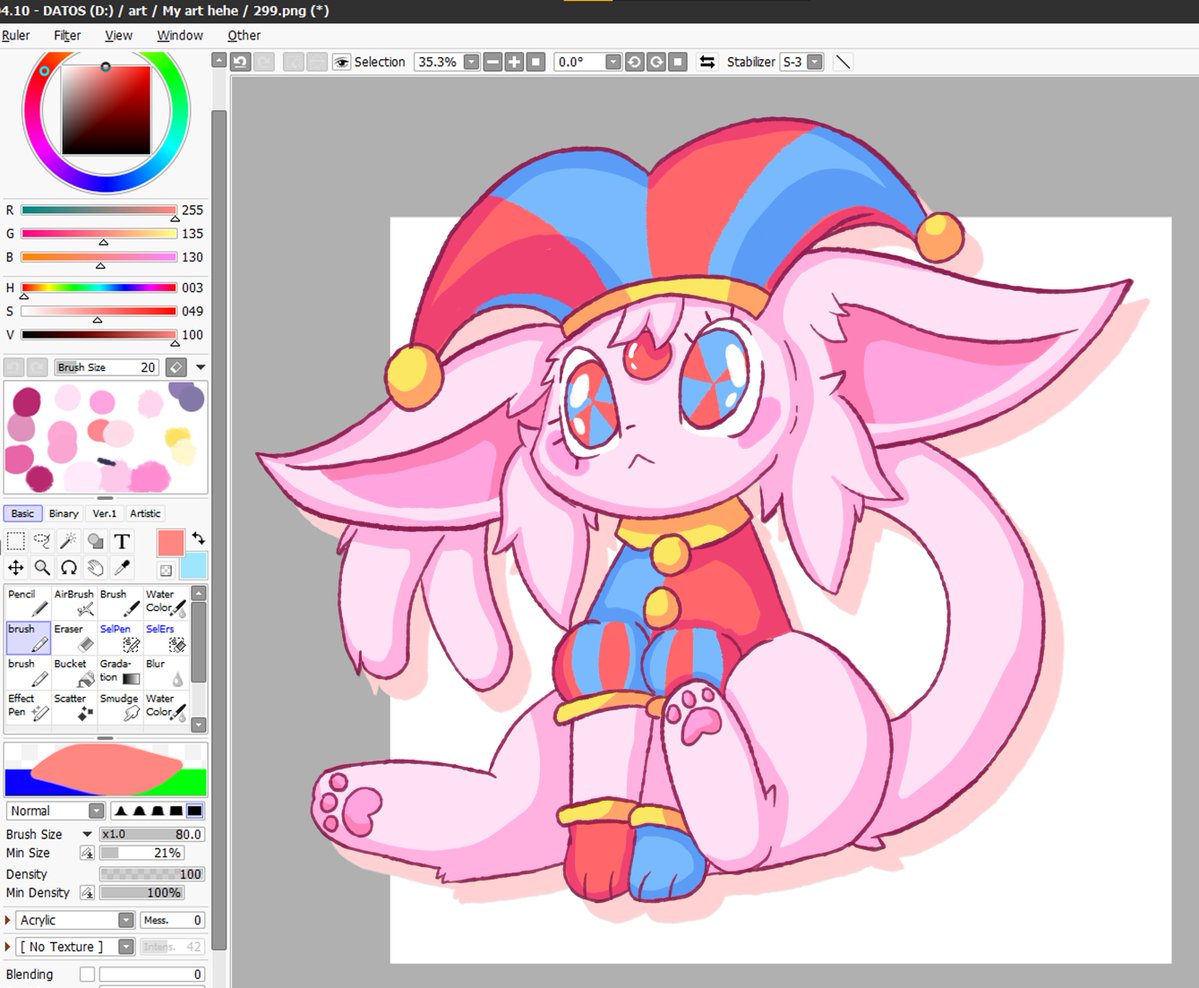Flip the canvas view horizontally
Viewport: 1199px width, 988px height.
click(707, 62)
